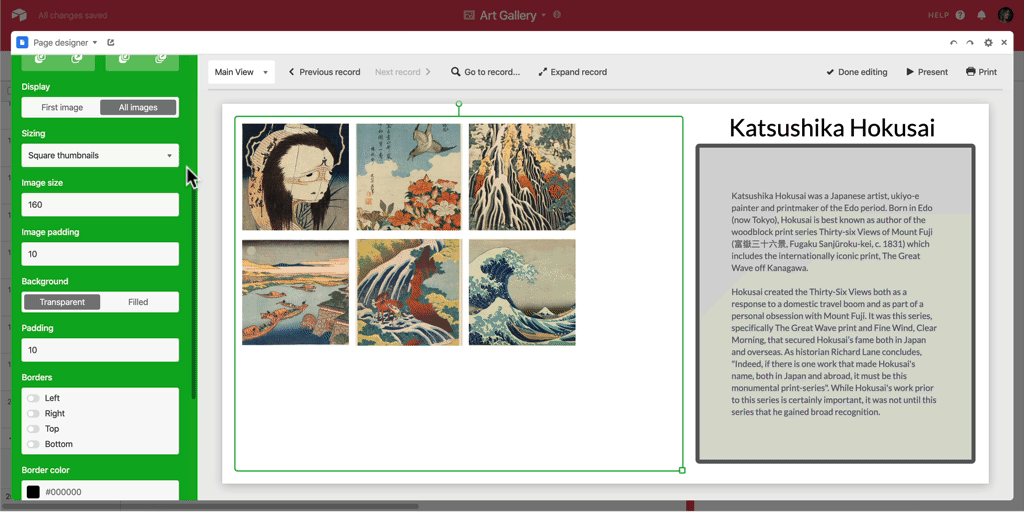Set background to Transparent
This screenshot has width=1024, height=512.
click(62, 302)
